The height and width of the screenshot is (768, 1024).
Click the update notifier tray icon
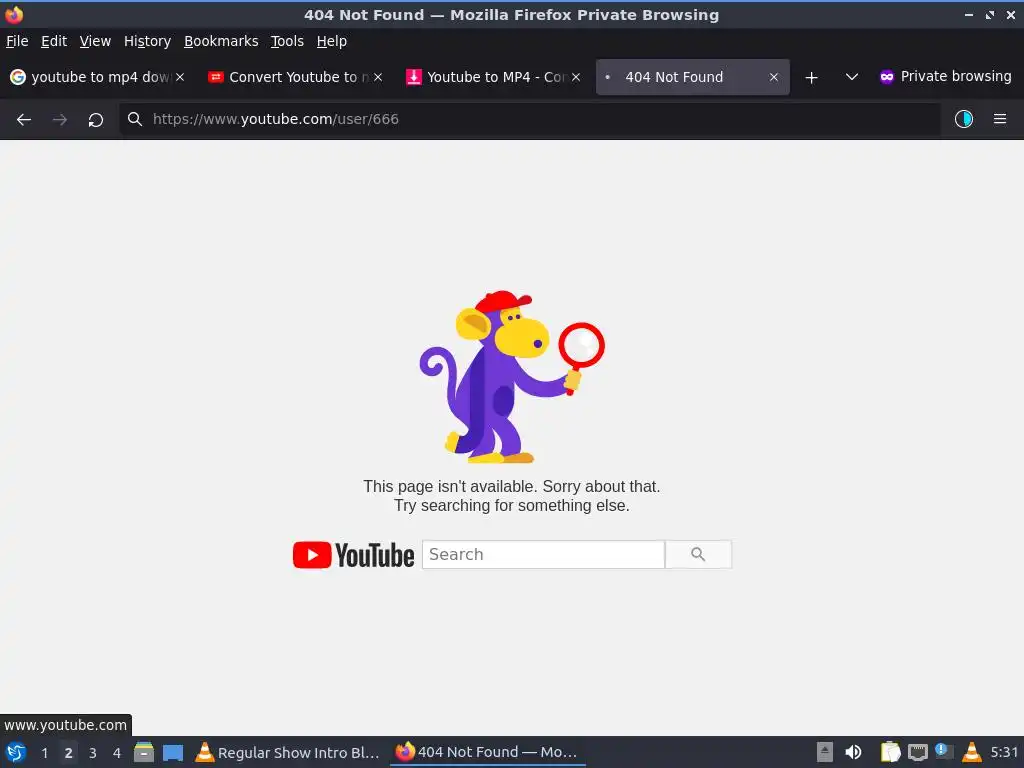click(x=944, y=752)
